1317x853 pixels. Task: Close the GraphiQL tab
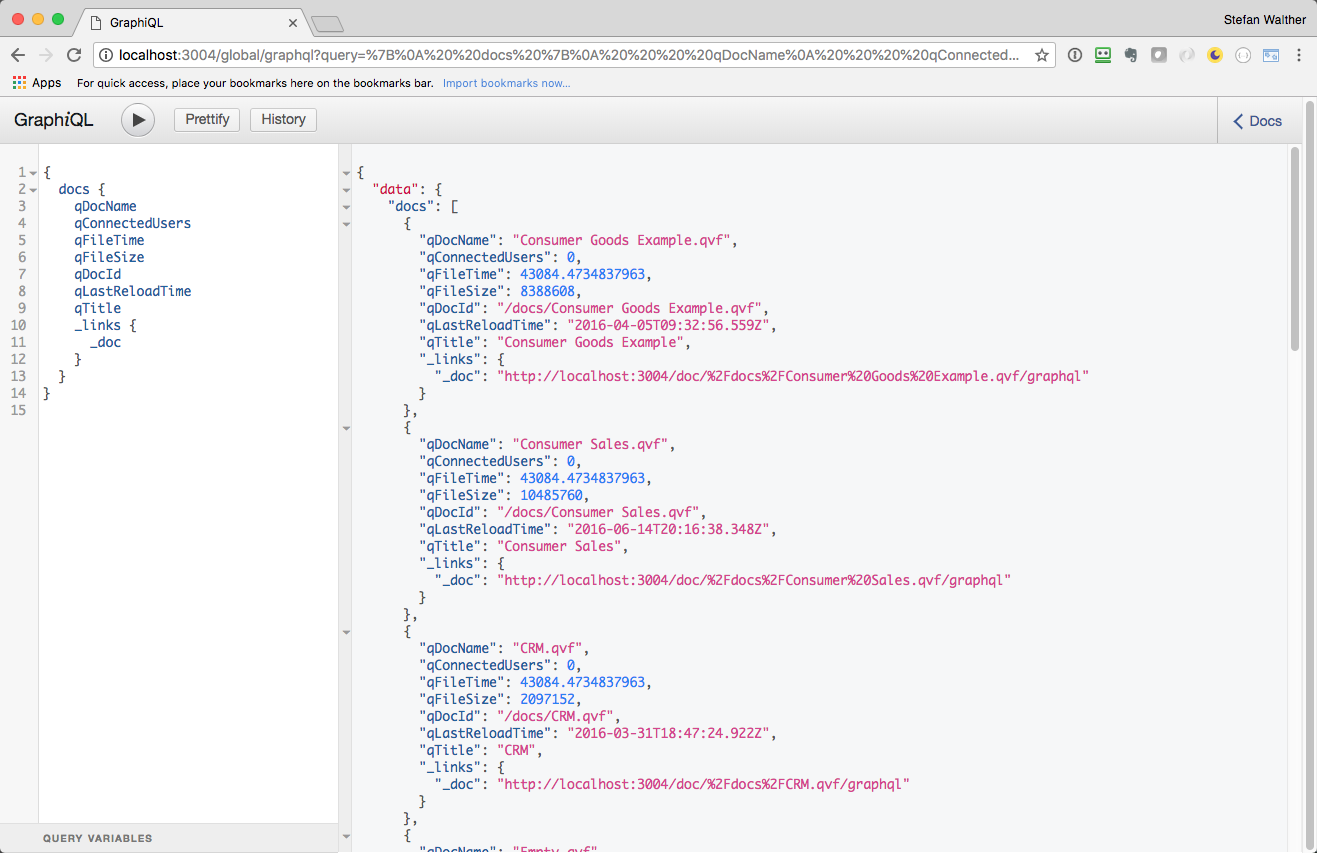pos(293,21)
